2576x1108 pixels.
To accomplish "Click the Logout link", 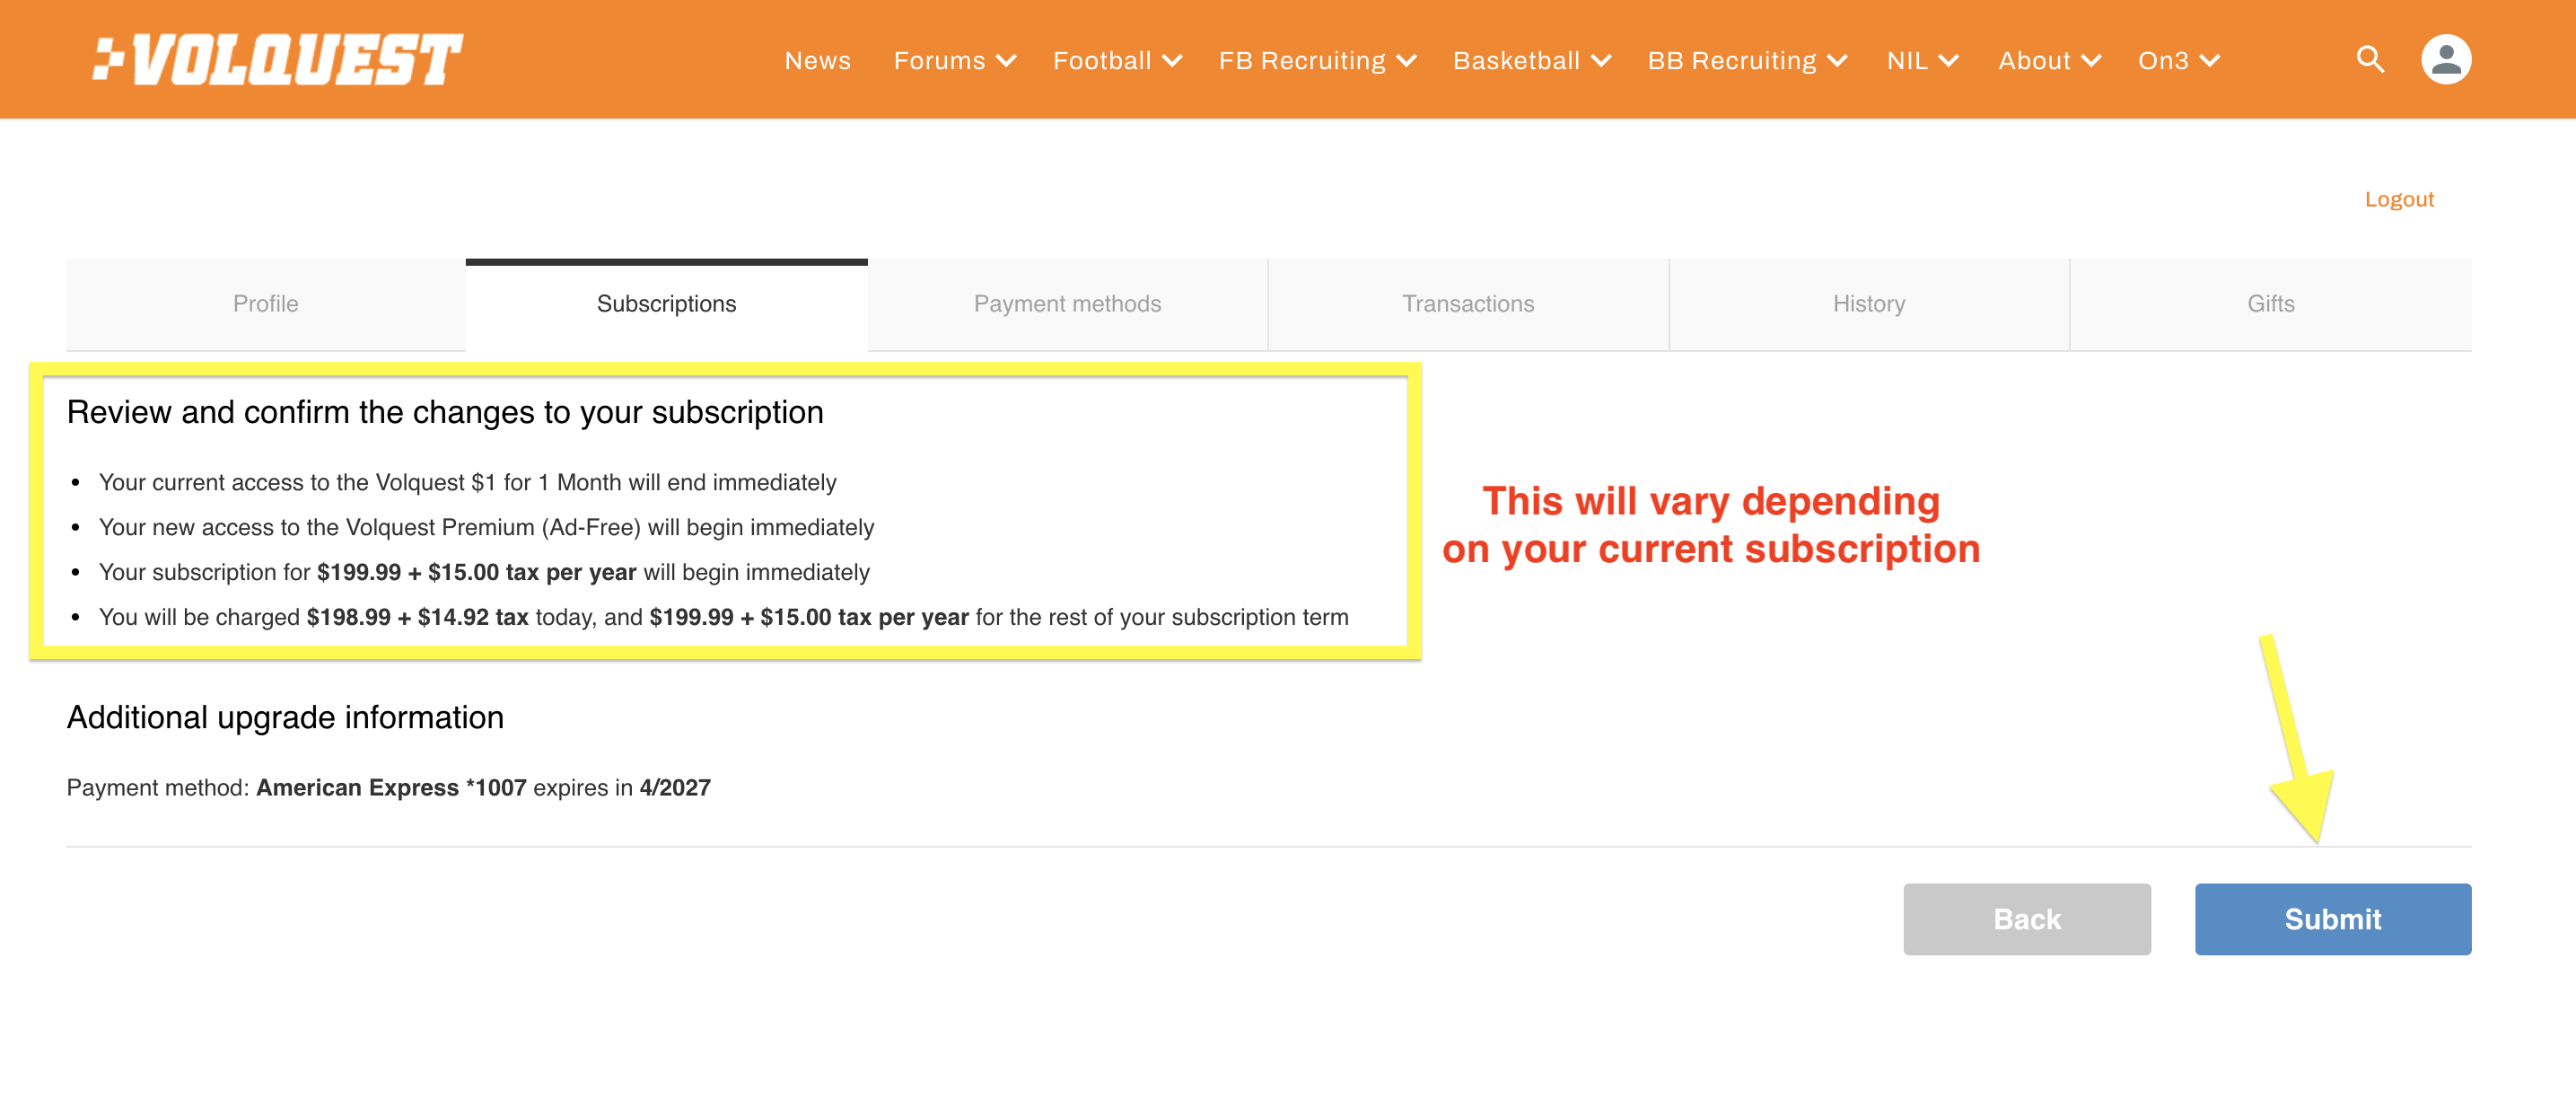I will tap(2398, 199).
